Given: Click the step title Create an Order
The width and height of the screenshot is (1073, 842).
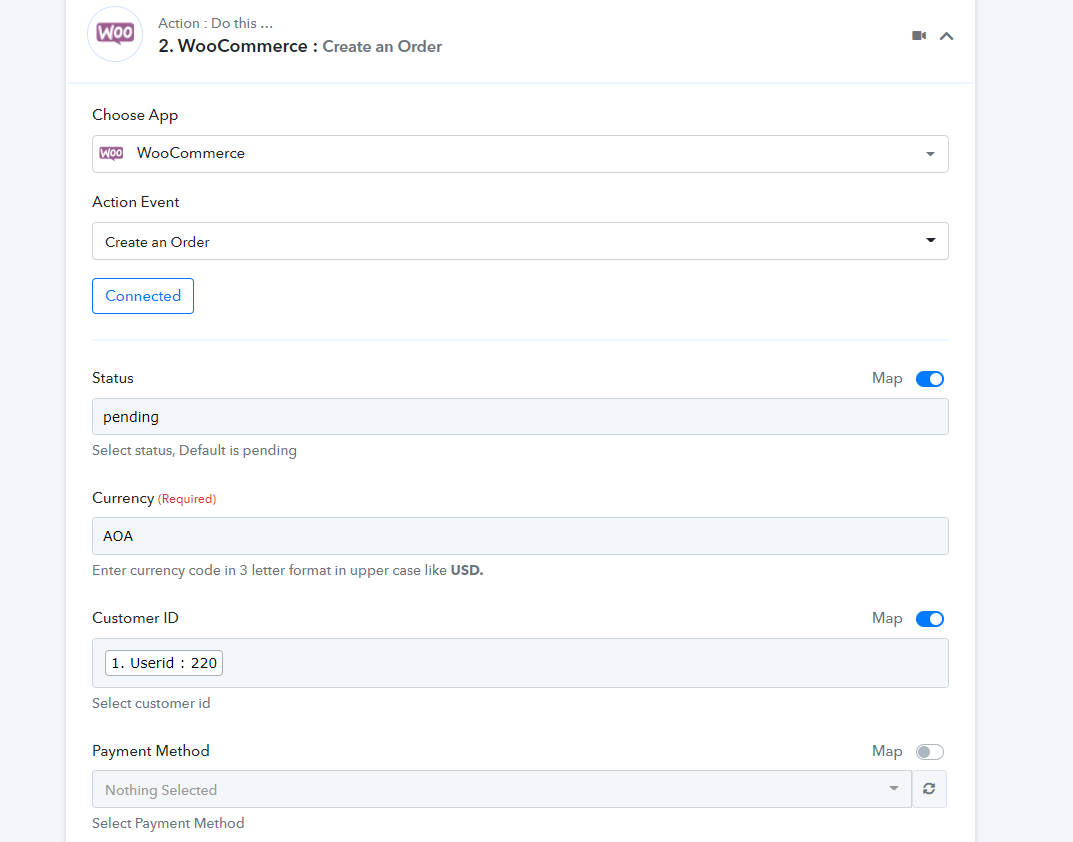Looking at the screenshot, I should click(382, 47).
